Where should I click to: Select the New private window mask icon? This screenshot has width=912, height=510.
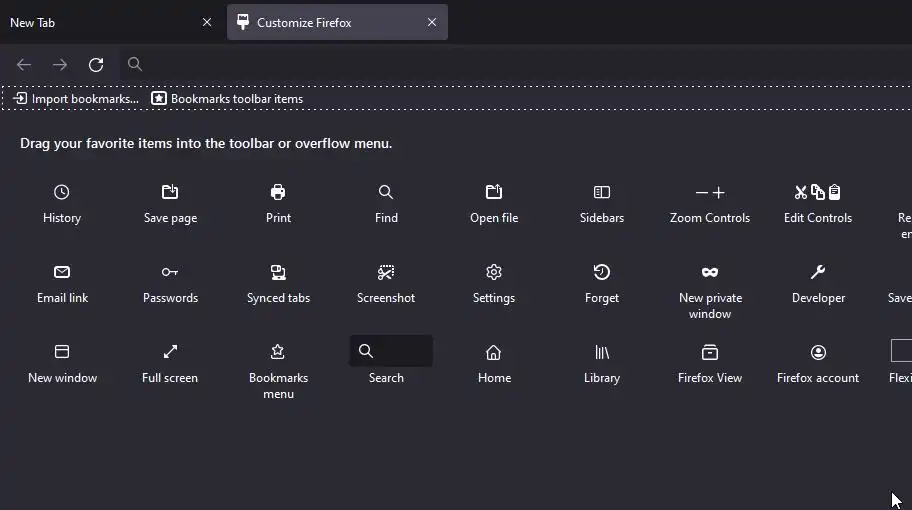click(710, 272)
